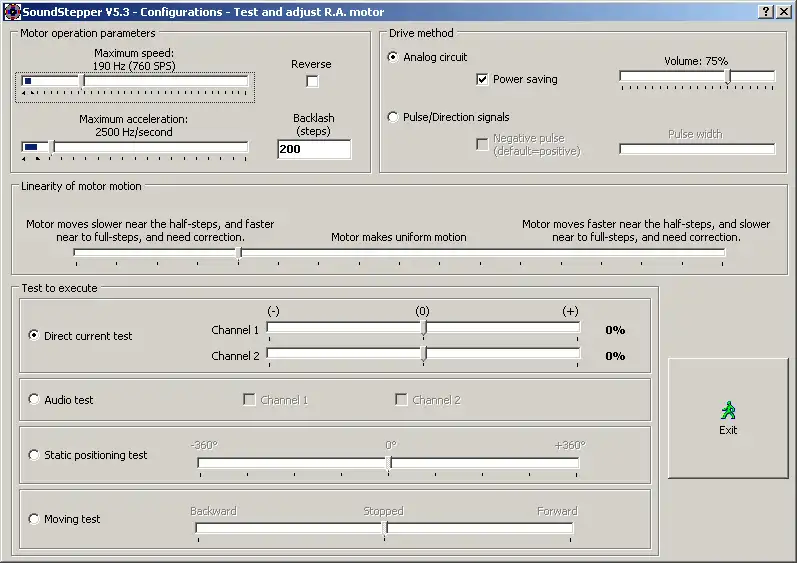Uncheck the Power saving checkbox

482,79
